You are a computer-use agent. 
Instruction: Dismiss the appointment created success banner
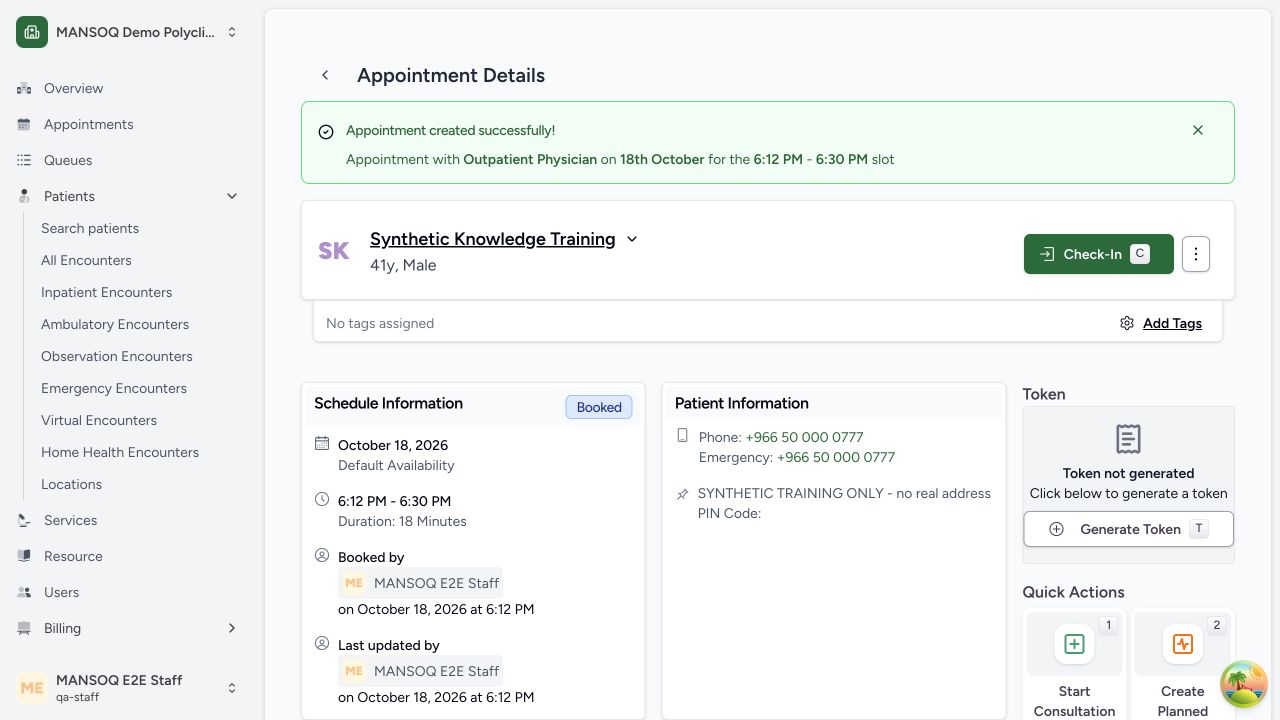click(x=1198, y=130)
